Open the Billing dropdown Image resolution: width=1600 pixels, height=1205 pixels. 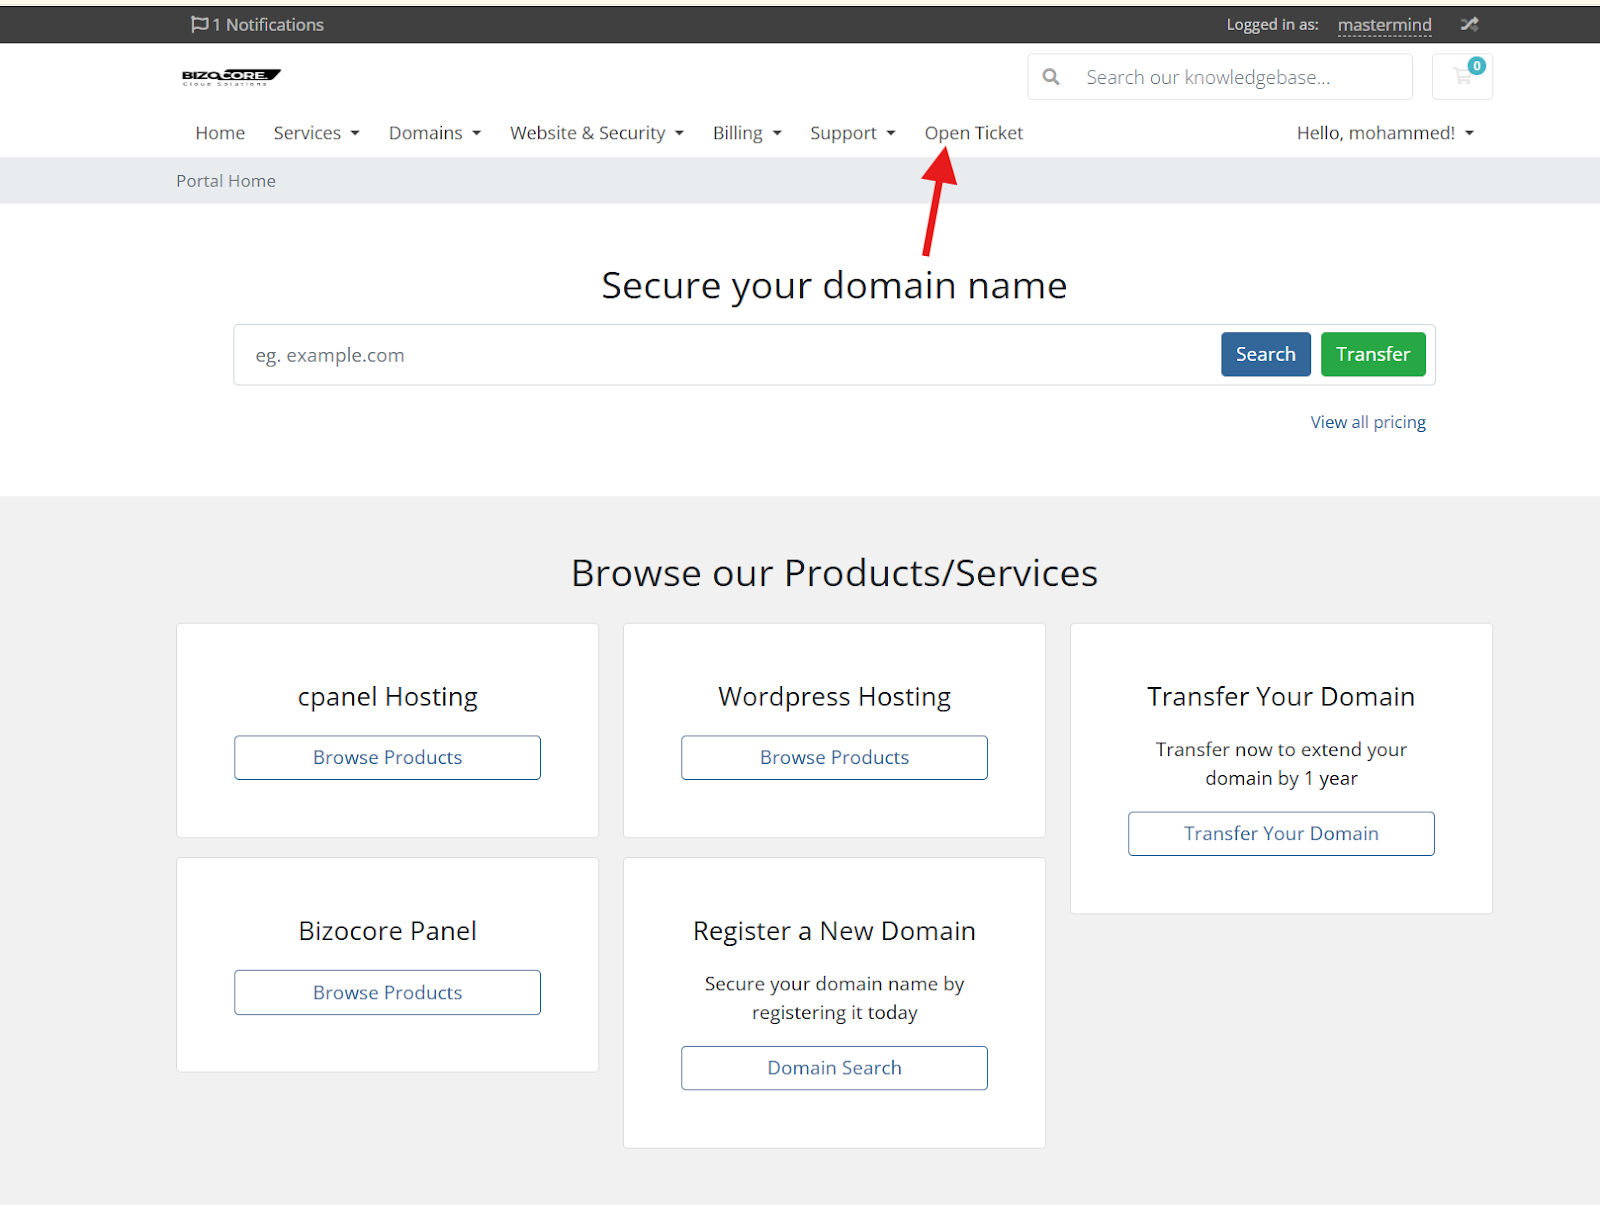(747, 133)
